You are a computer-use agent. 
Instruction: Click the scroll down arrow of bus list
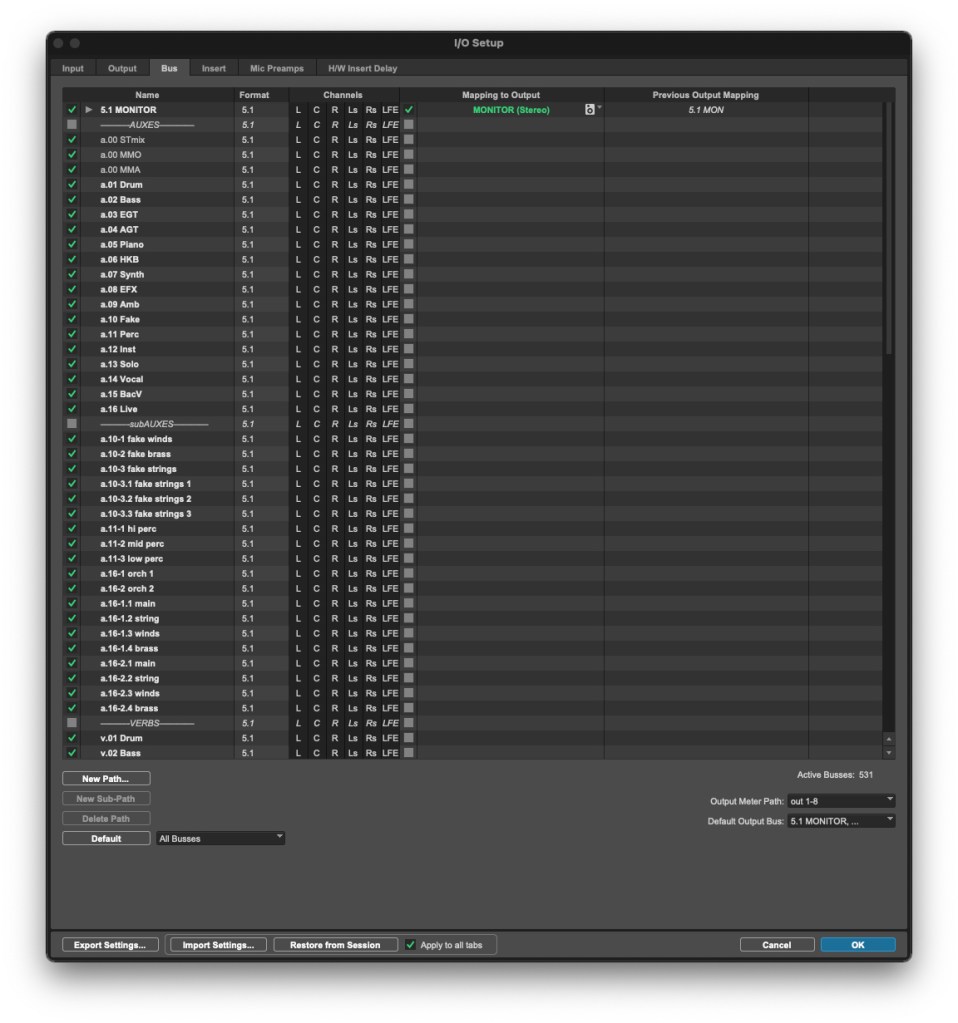pos(889,753)
